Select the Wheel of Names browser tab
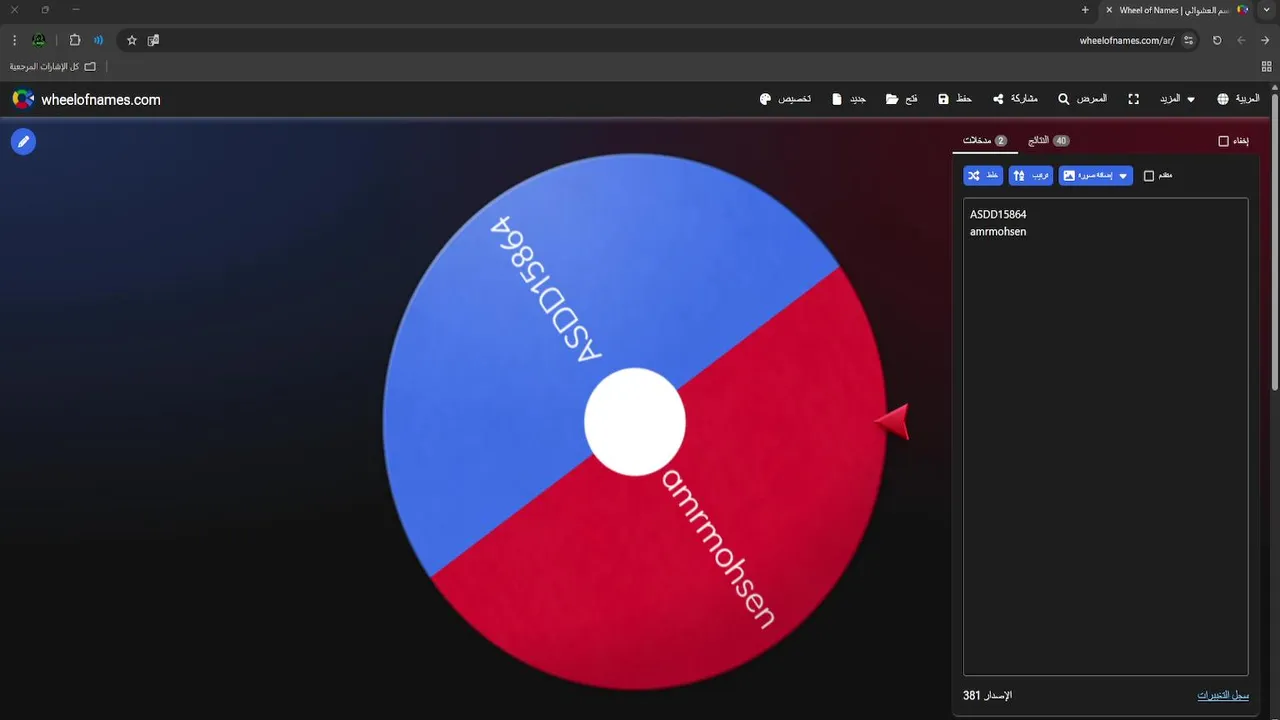Viewport: 1280px width, 720px height. pyautogui.click(x=1177, y=10)
